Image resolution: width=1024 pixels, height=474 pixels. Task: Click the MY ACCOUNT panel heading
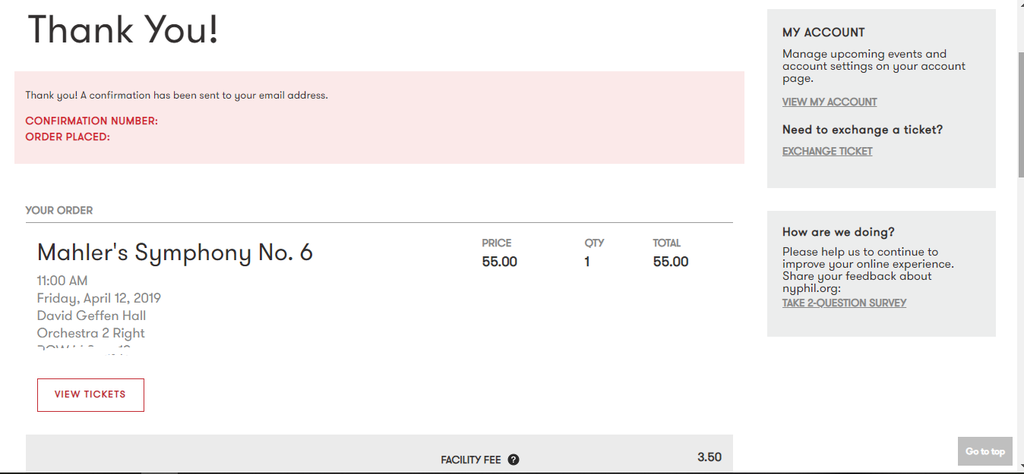pos(824,33)
